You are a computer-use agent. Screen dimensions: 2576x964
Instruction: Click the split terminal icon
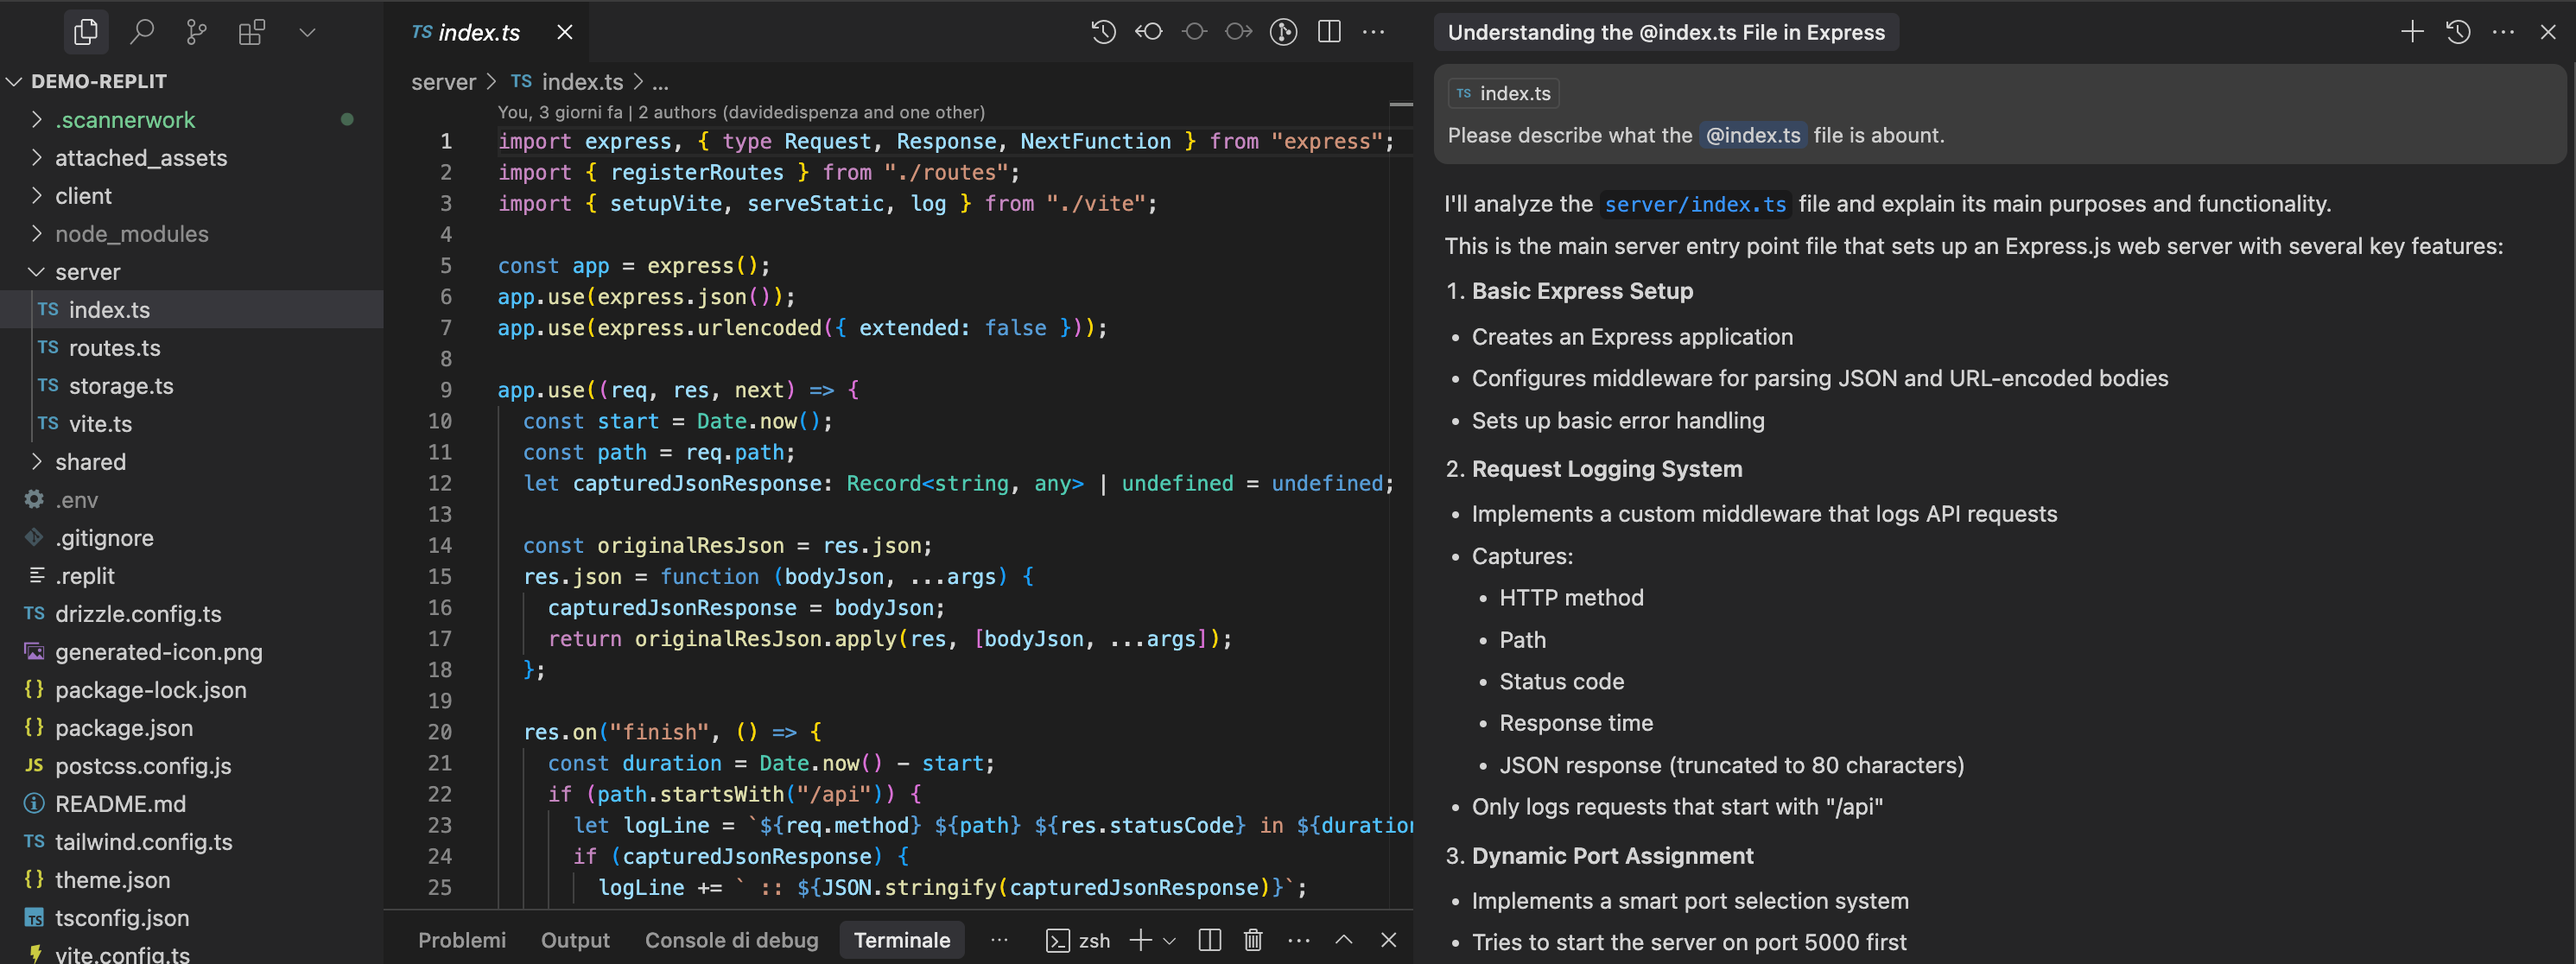(x=1210, y=939)
